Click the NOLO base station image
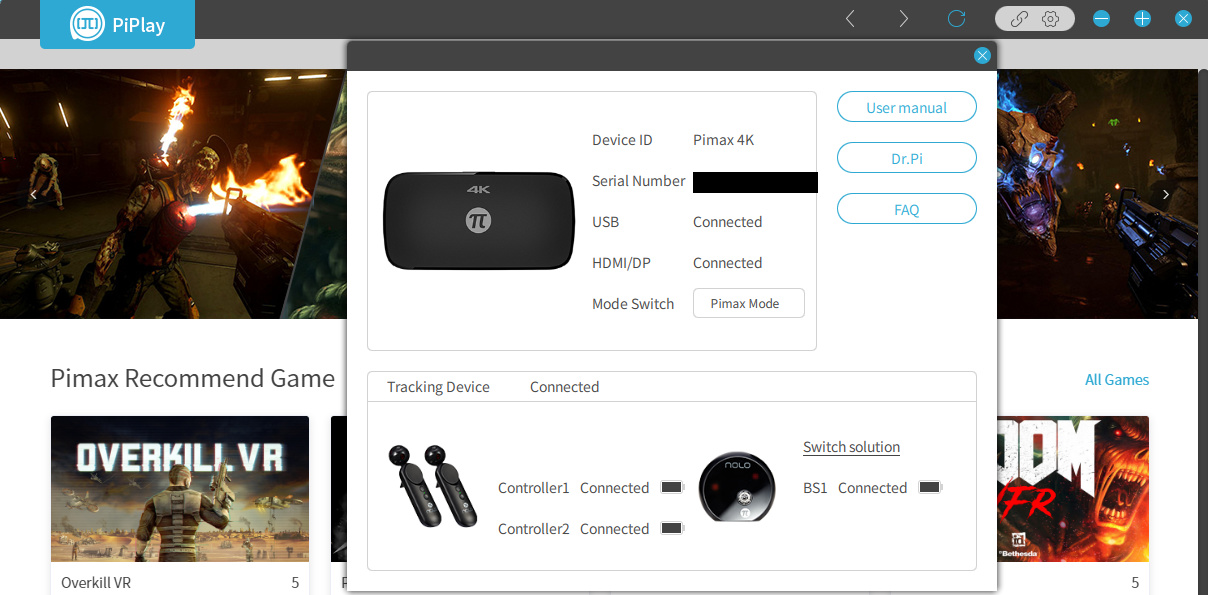This screenshot has width=1208, height=595. pos(736,487)
